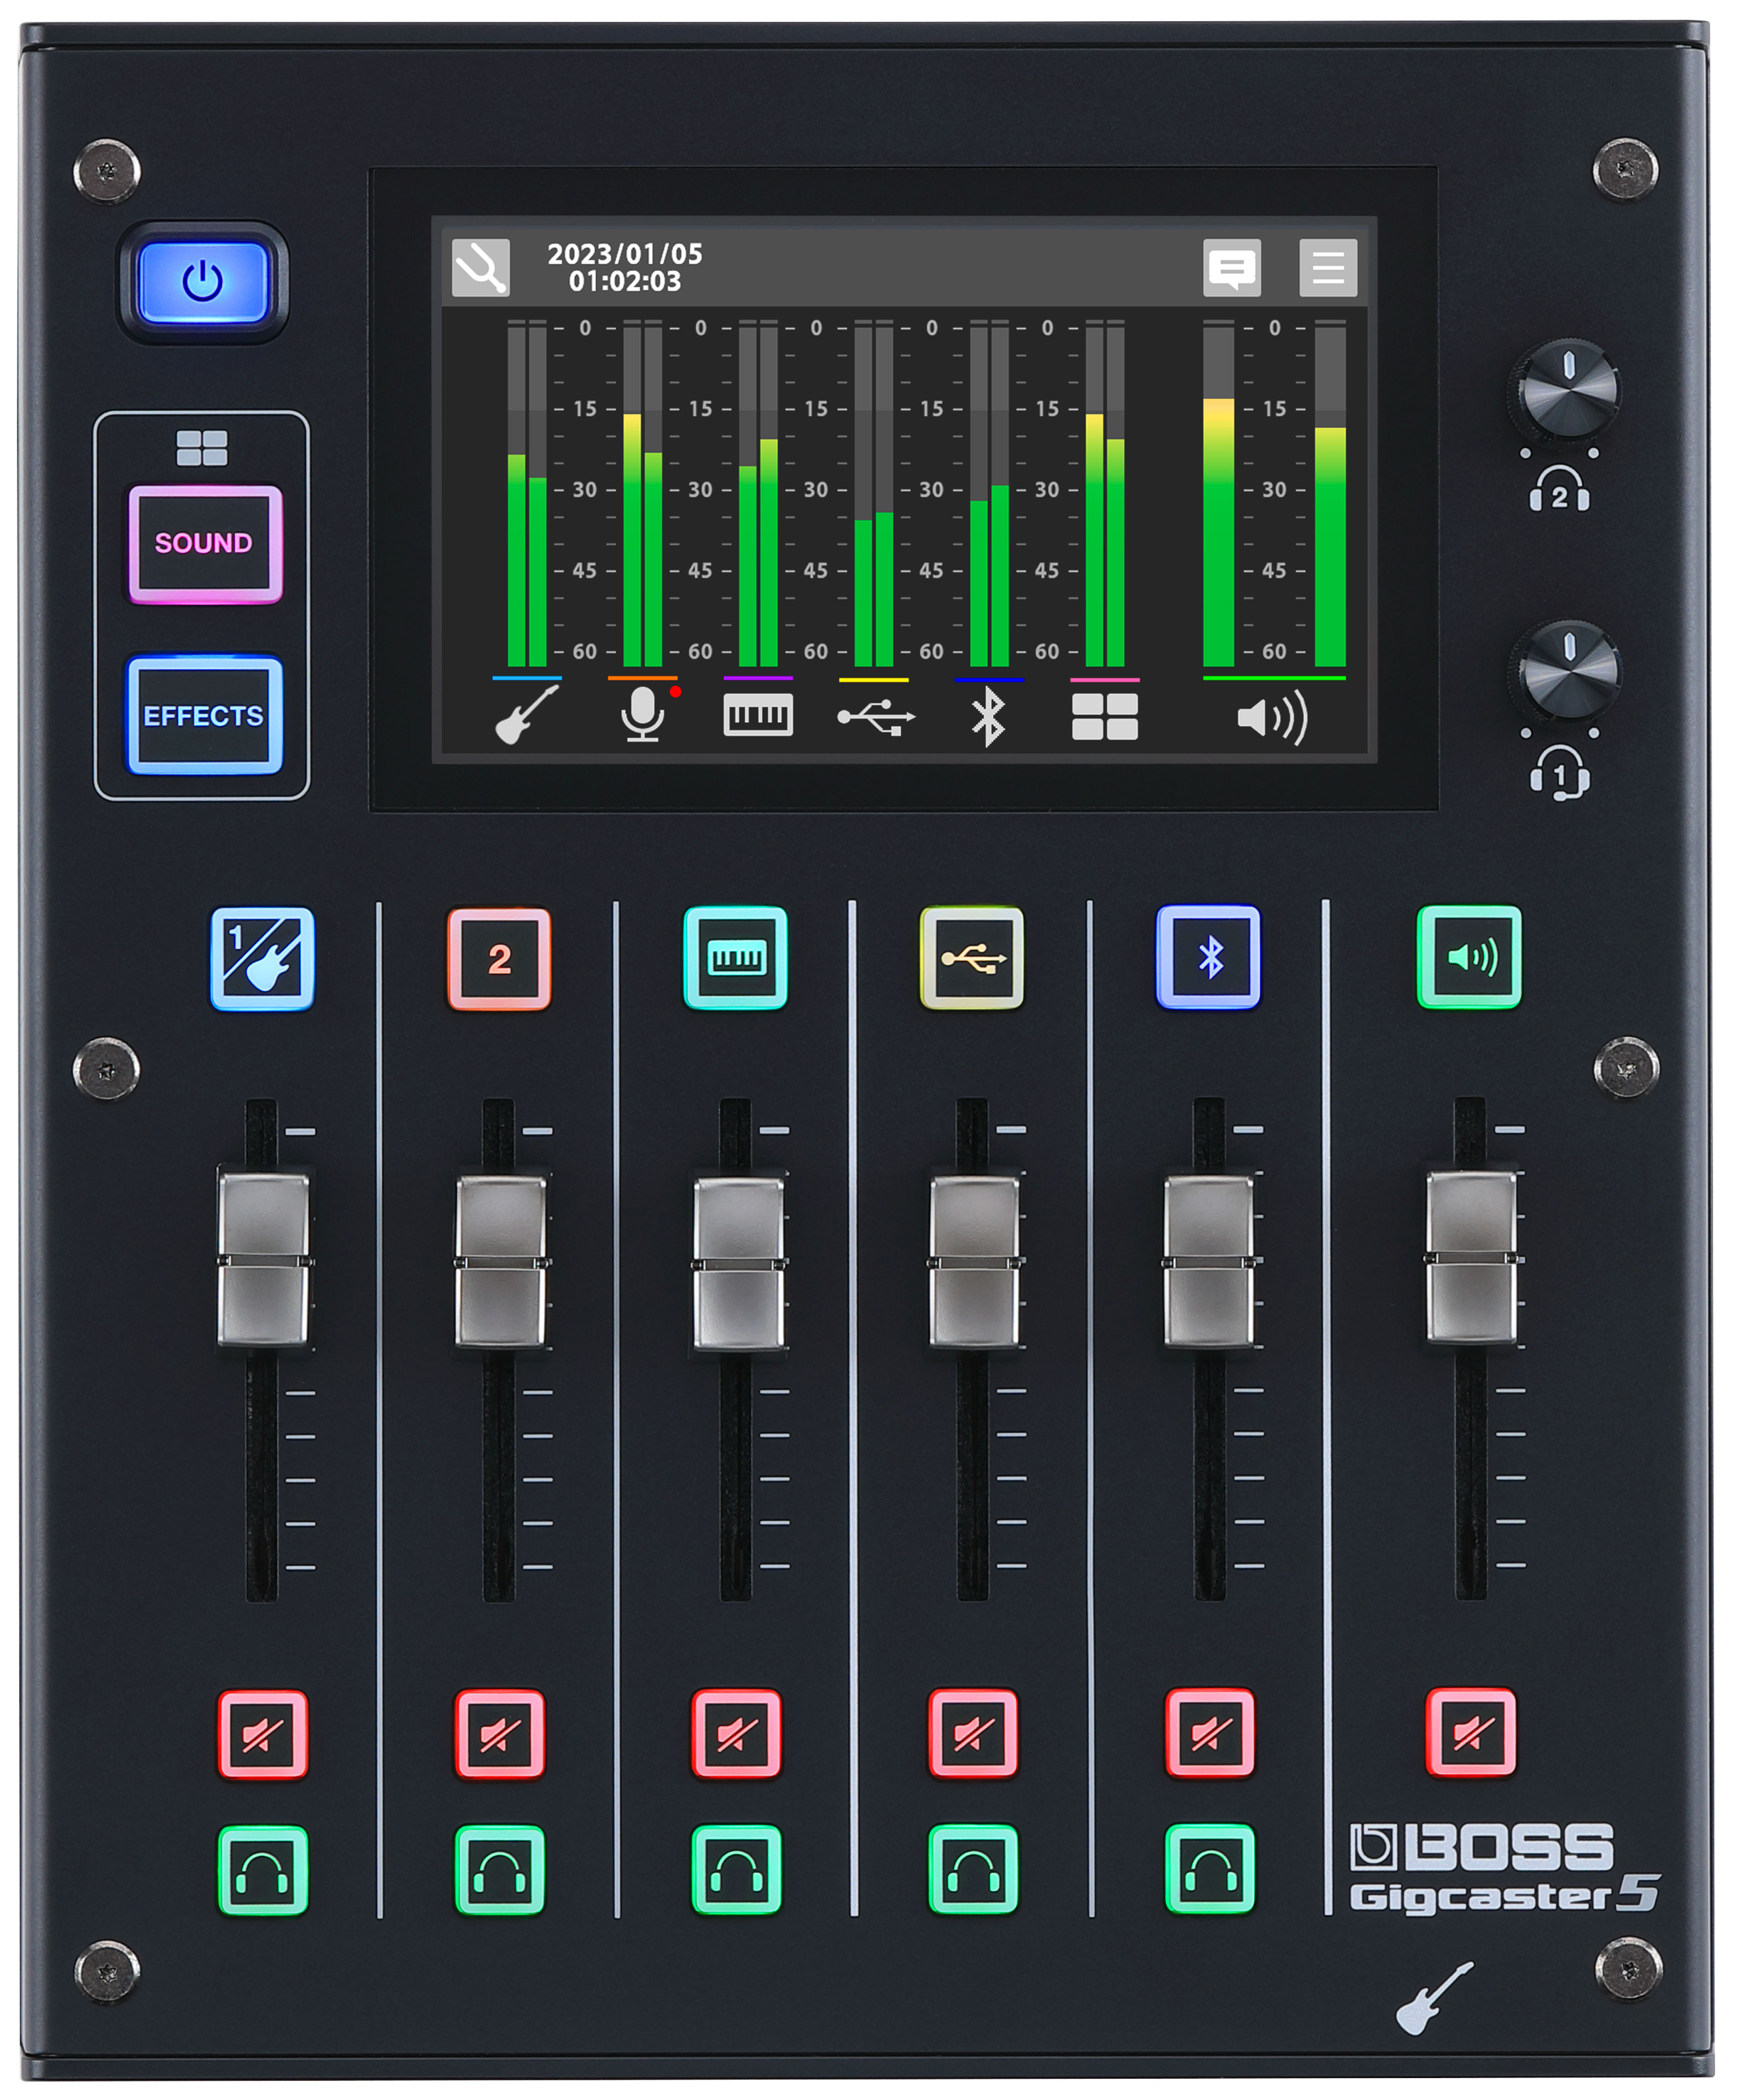The width and height of the screenshot is (1737, 2100).
Task: Open the hamburger menu on the touchscreen
Action: (x=1330, y=268)
